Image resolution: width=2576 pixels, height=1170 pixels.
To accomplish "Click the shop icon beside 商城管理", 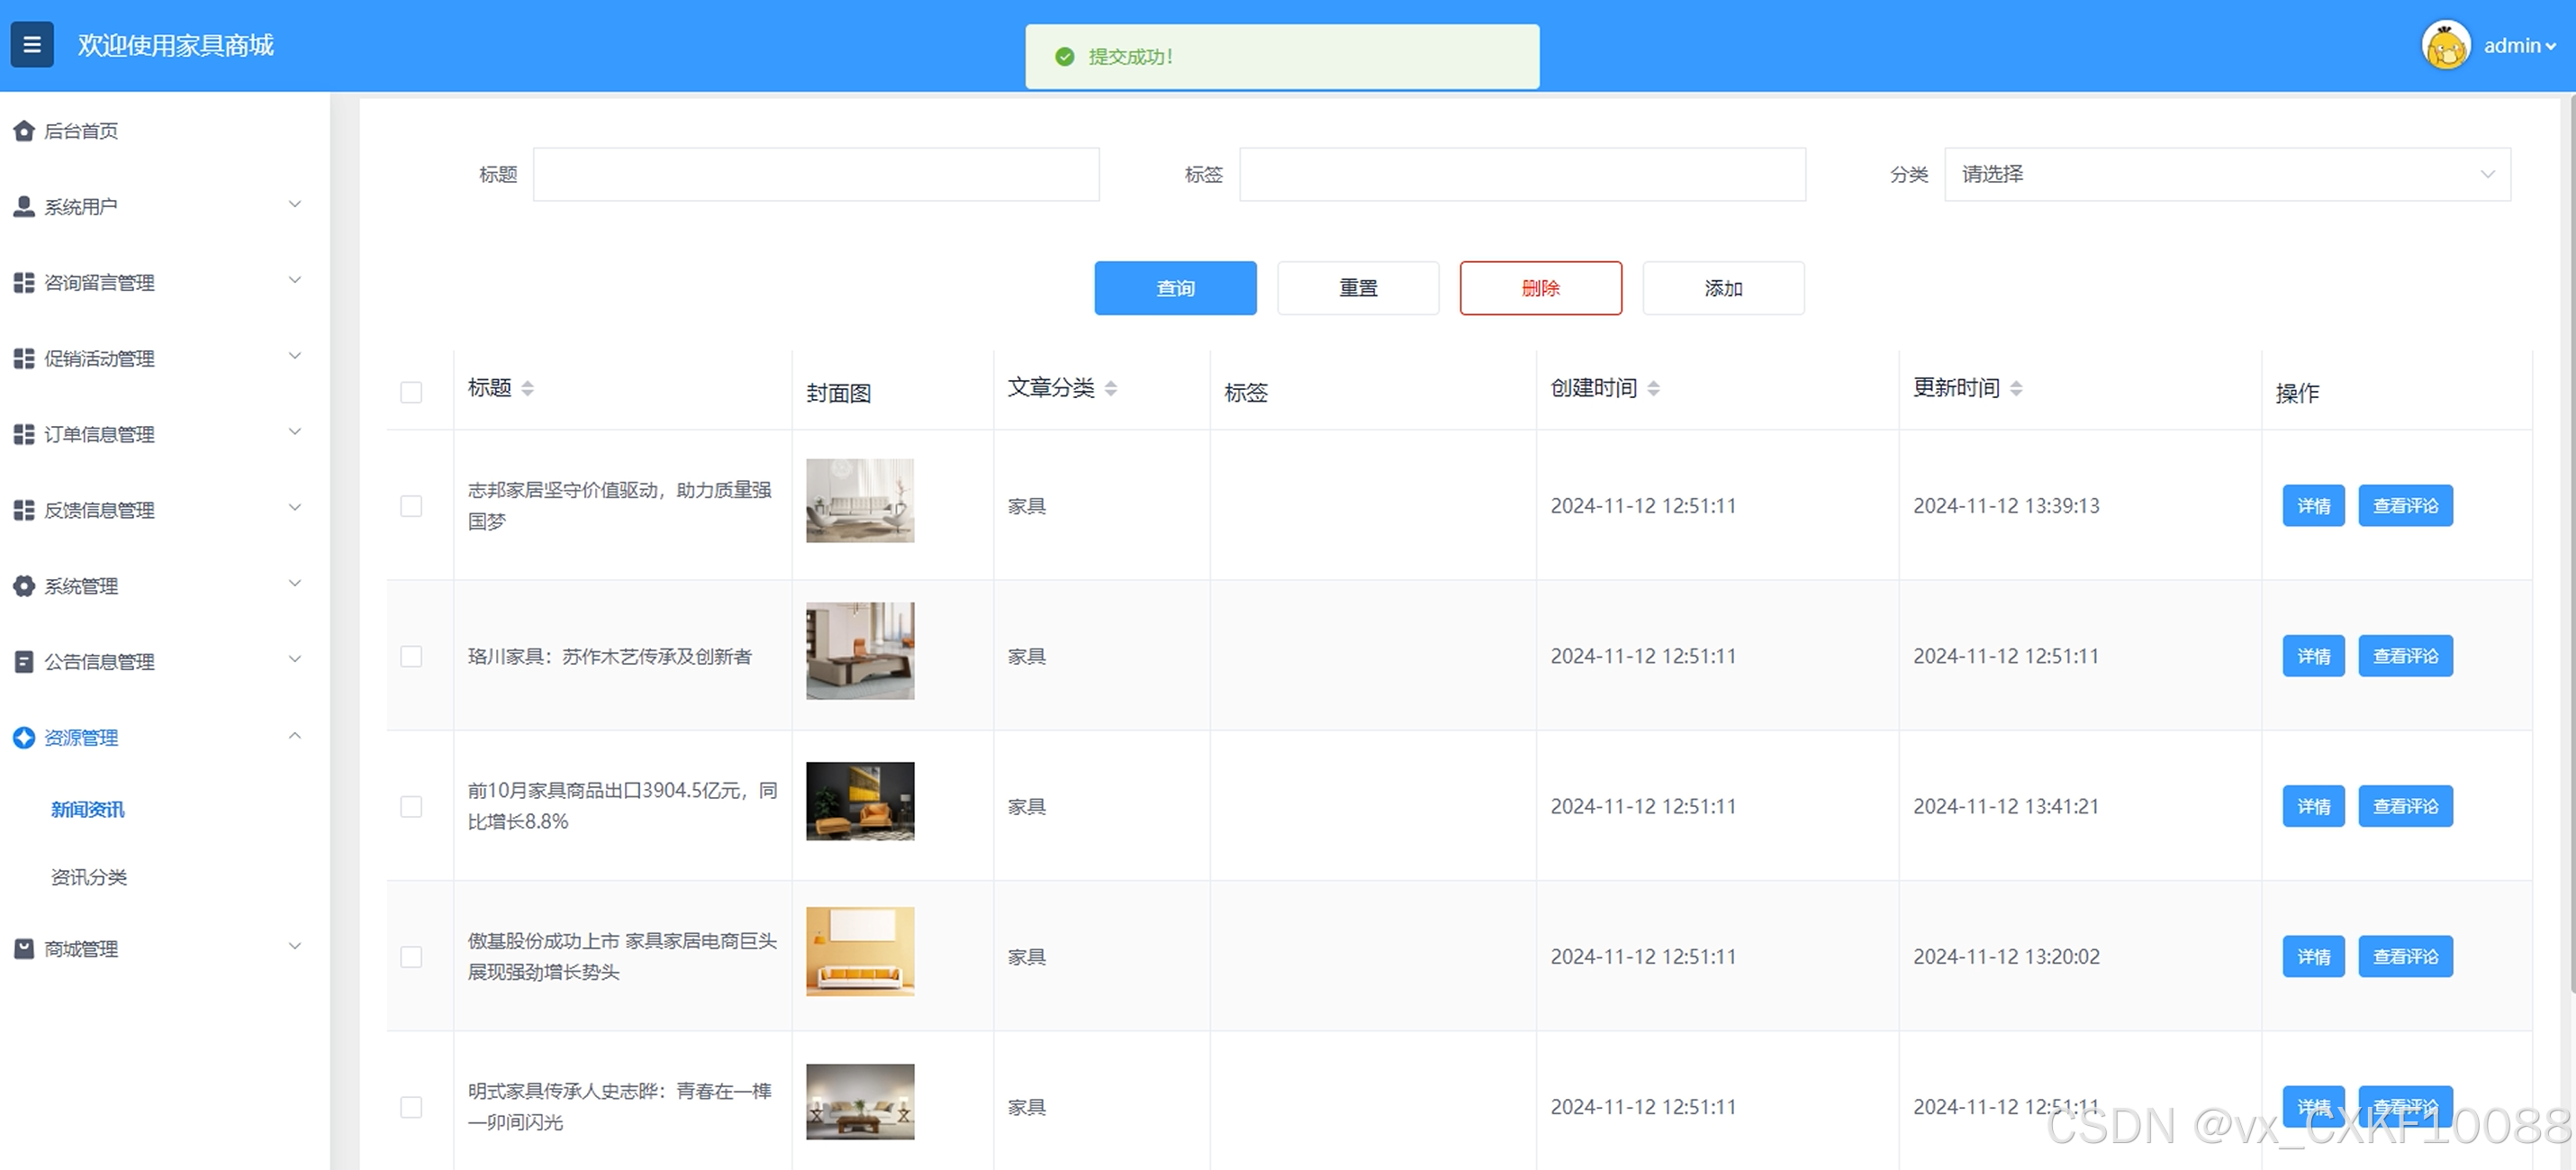I will pos(24,949).
